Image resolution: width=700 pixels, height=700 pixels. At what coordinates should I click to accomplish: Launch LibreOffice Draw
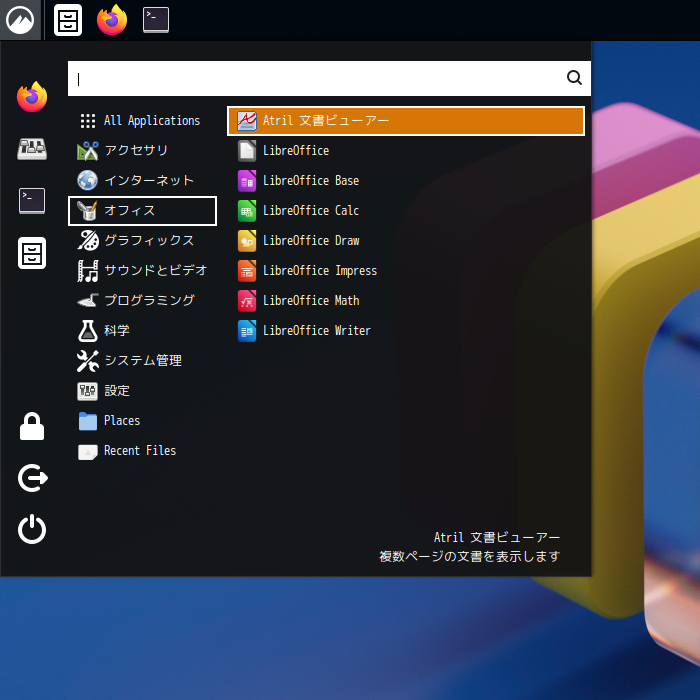406,241
